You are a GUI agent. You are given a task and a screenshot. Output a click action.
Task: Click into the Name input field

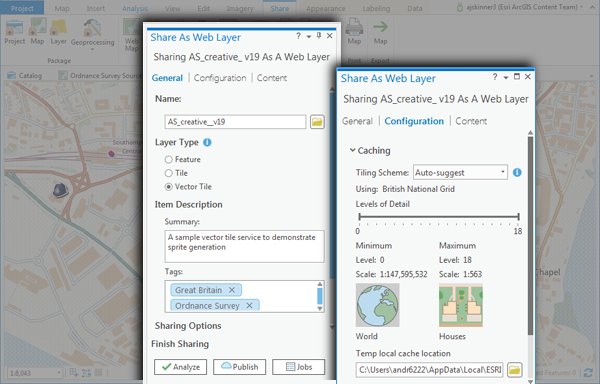[x=235, y=122]
